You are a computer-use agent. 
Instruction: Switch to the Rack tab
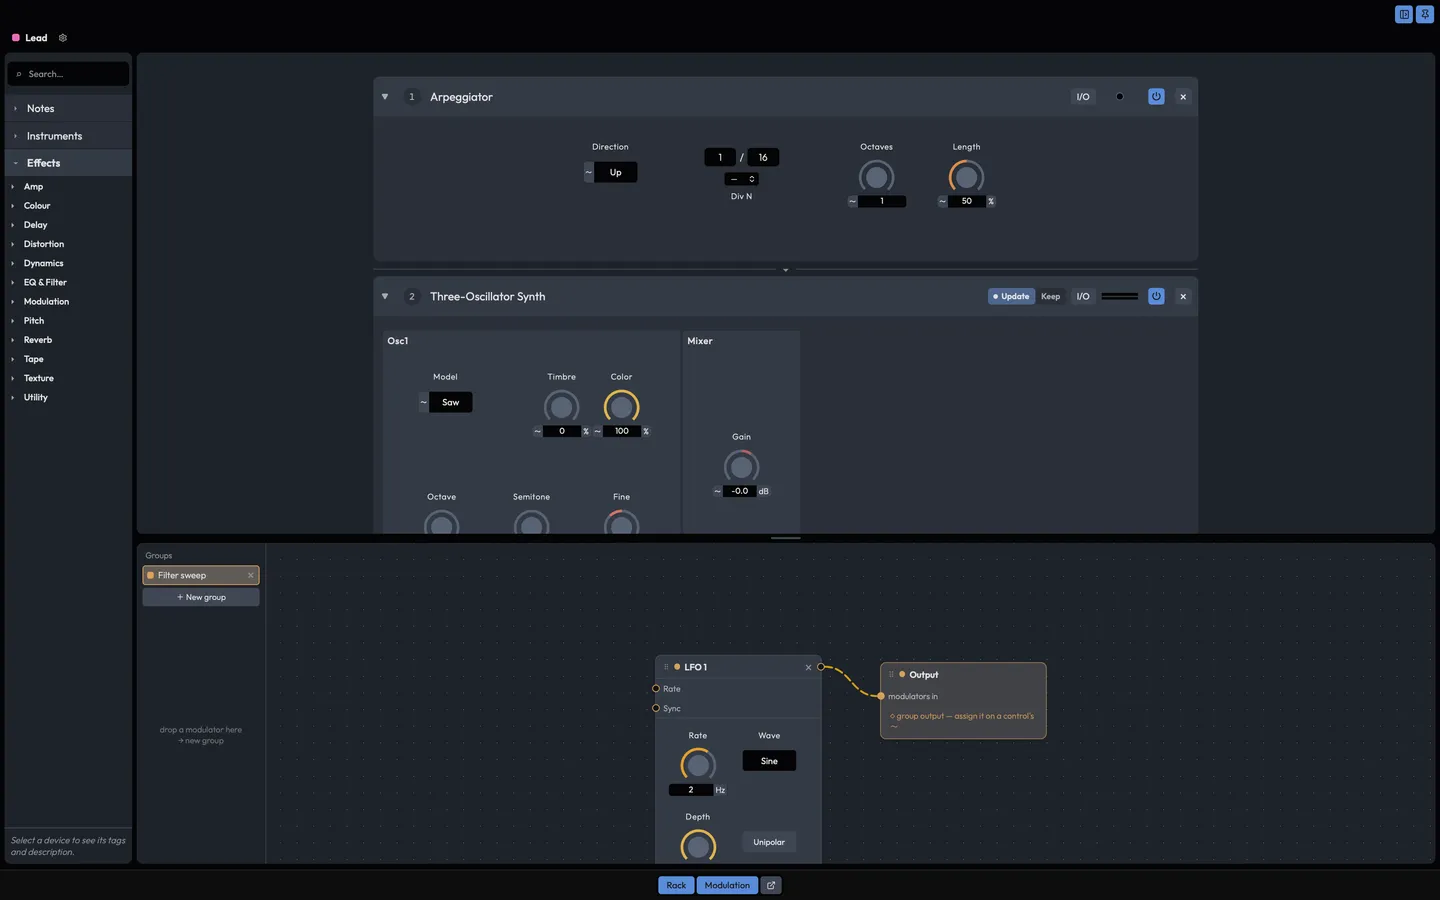point(677,885)
